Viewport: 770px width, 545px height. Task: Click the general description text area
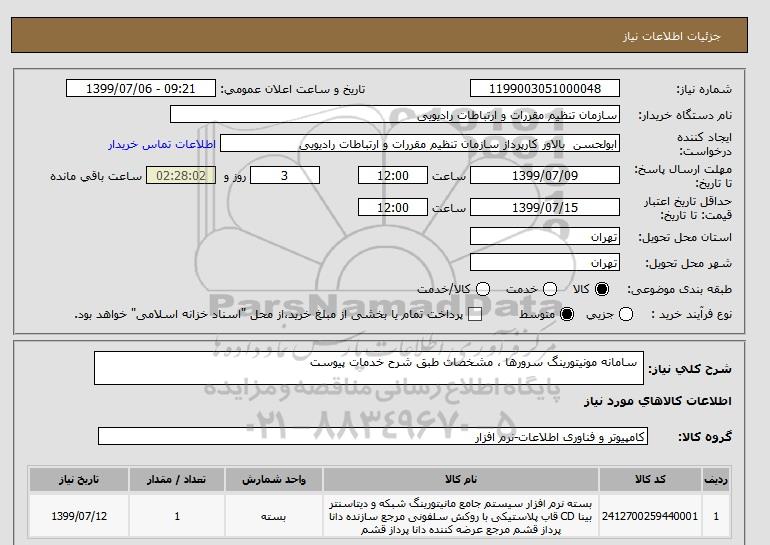369,368
